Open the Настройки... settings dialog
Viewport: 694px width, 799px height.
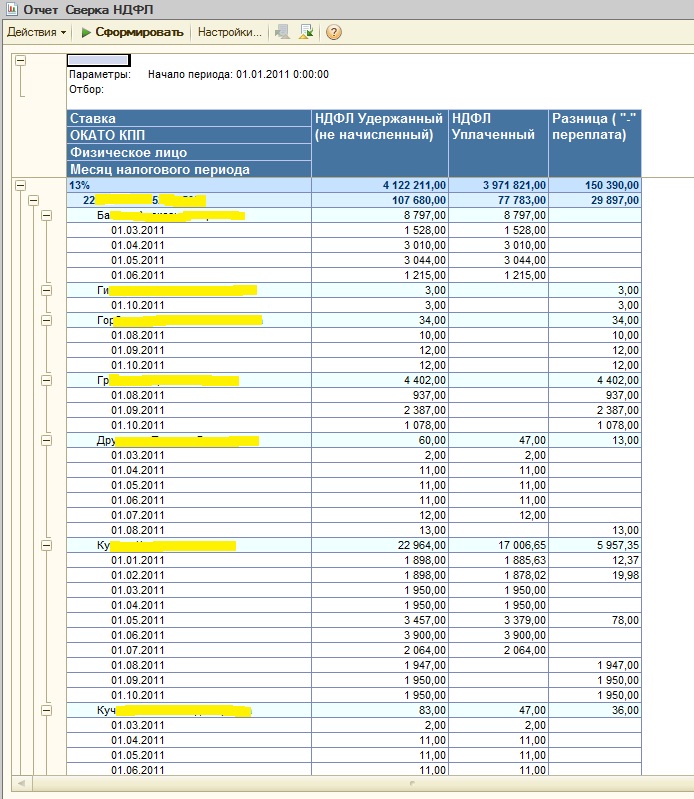point(229,32)
